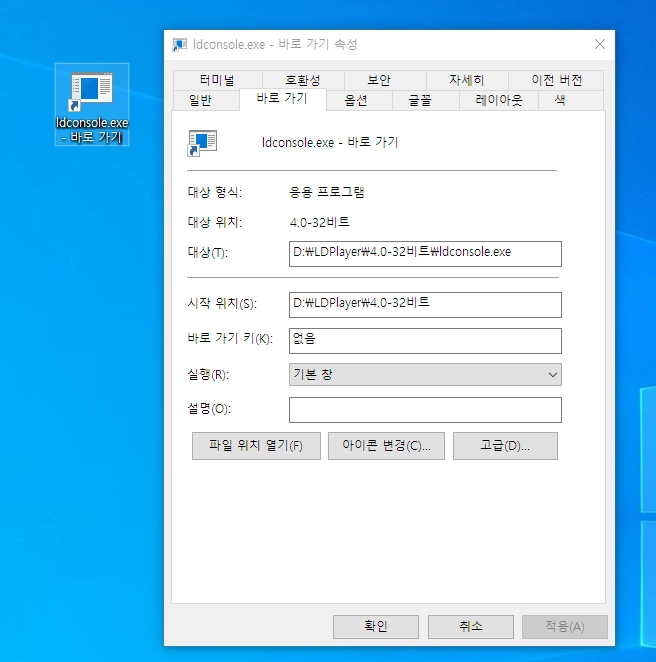
Task: Open the 레이아웃 tab
Action: pos(499,100)
